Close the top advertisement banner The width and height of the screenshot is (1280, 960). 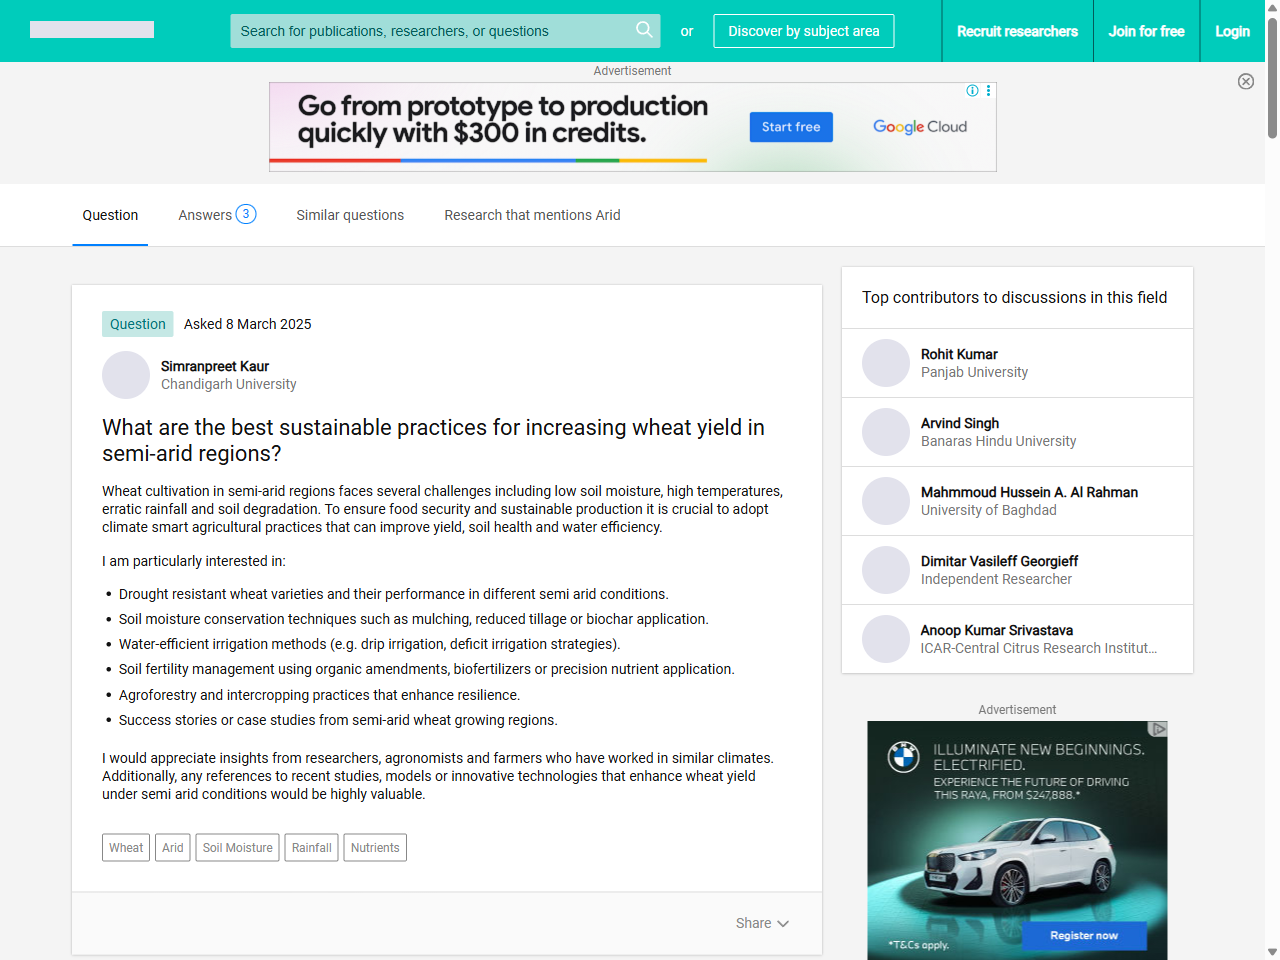1246,81
